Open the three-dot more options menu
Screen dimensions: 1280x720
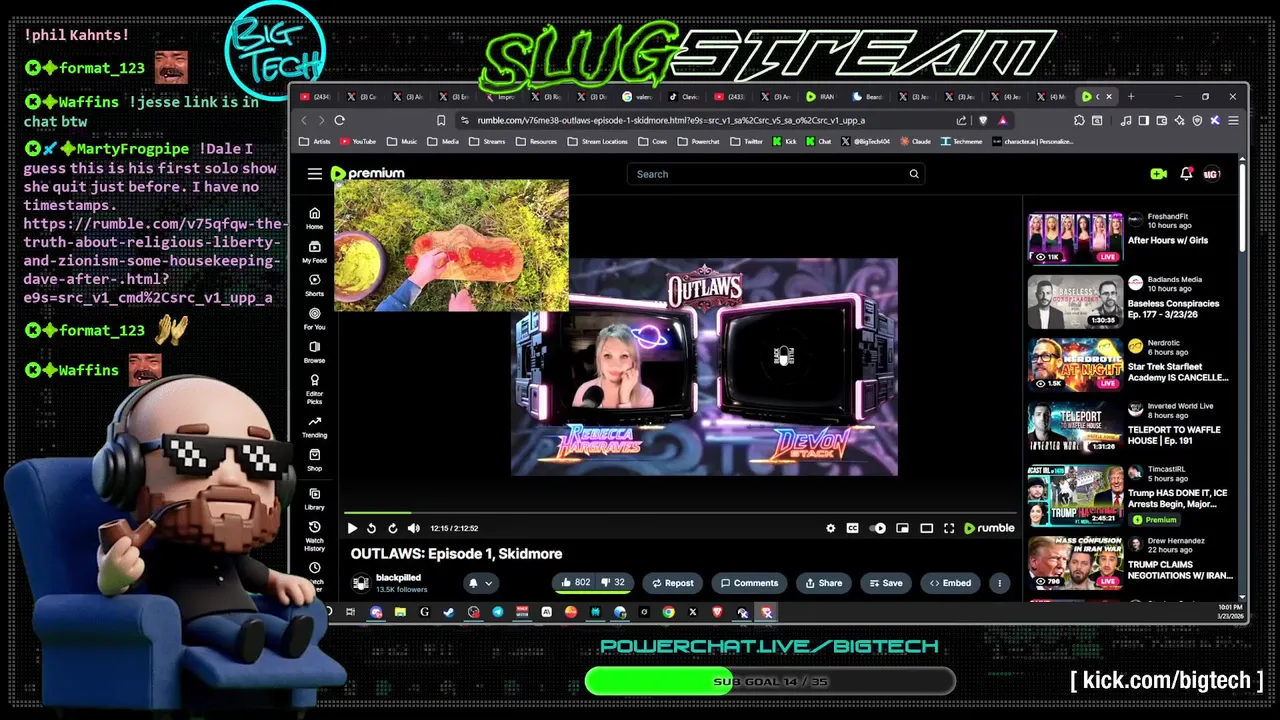pyautogui.click(x=999, y=583)
